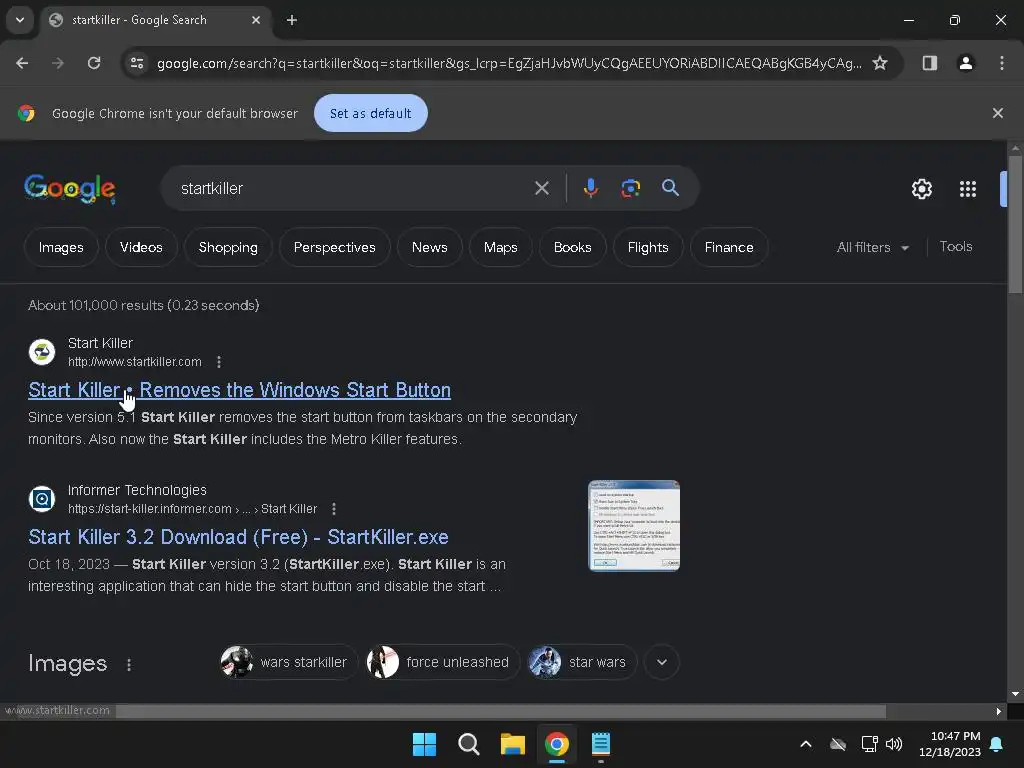Focus the startkiller search field

(353, 188)
